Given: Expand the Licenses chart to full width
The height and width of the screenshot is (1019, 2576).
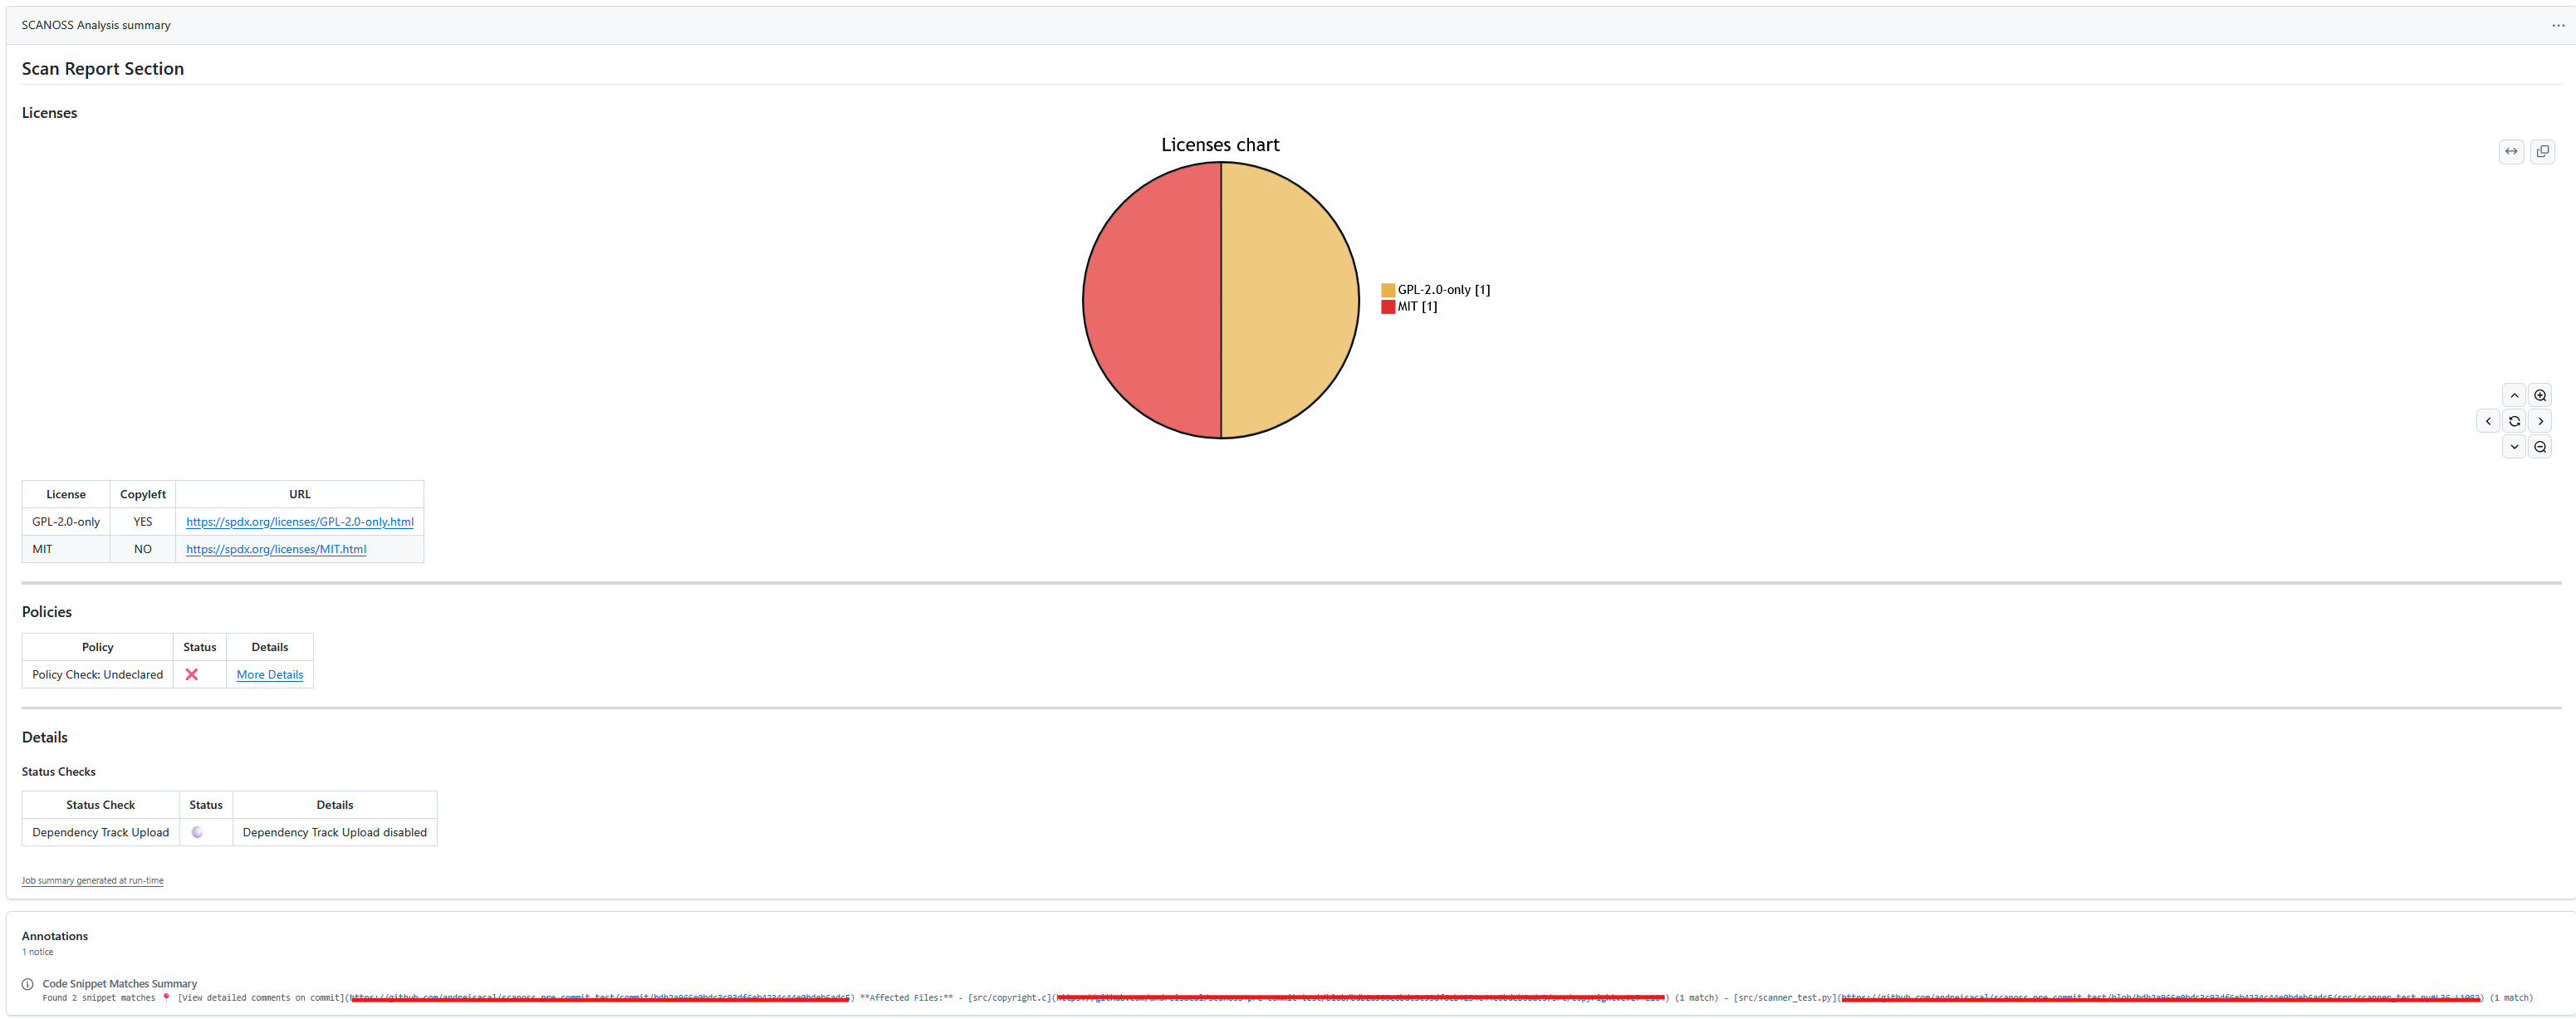Looking at the screenshot, I should click(2511, 151).
